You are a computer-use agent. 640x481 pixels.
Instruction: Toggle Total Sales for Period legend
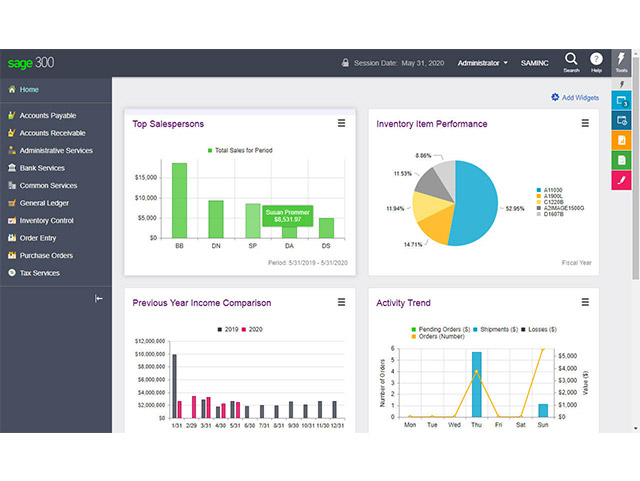[x=240, y=150]
